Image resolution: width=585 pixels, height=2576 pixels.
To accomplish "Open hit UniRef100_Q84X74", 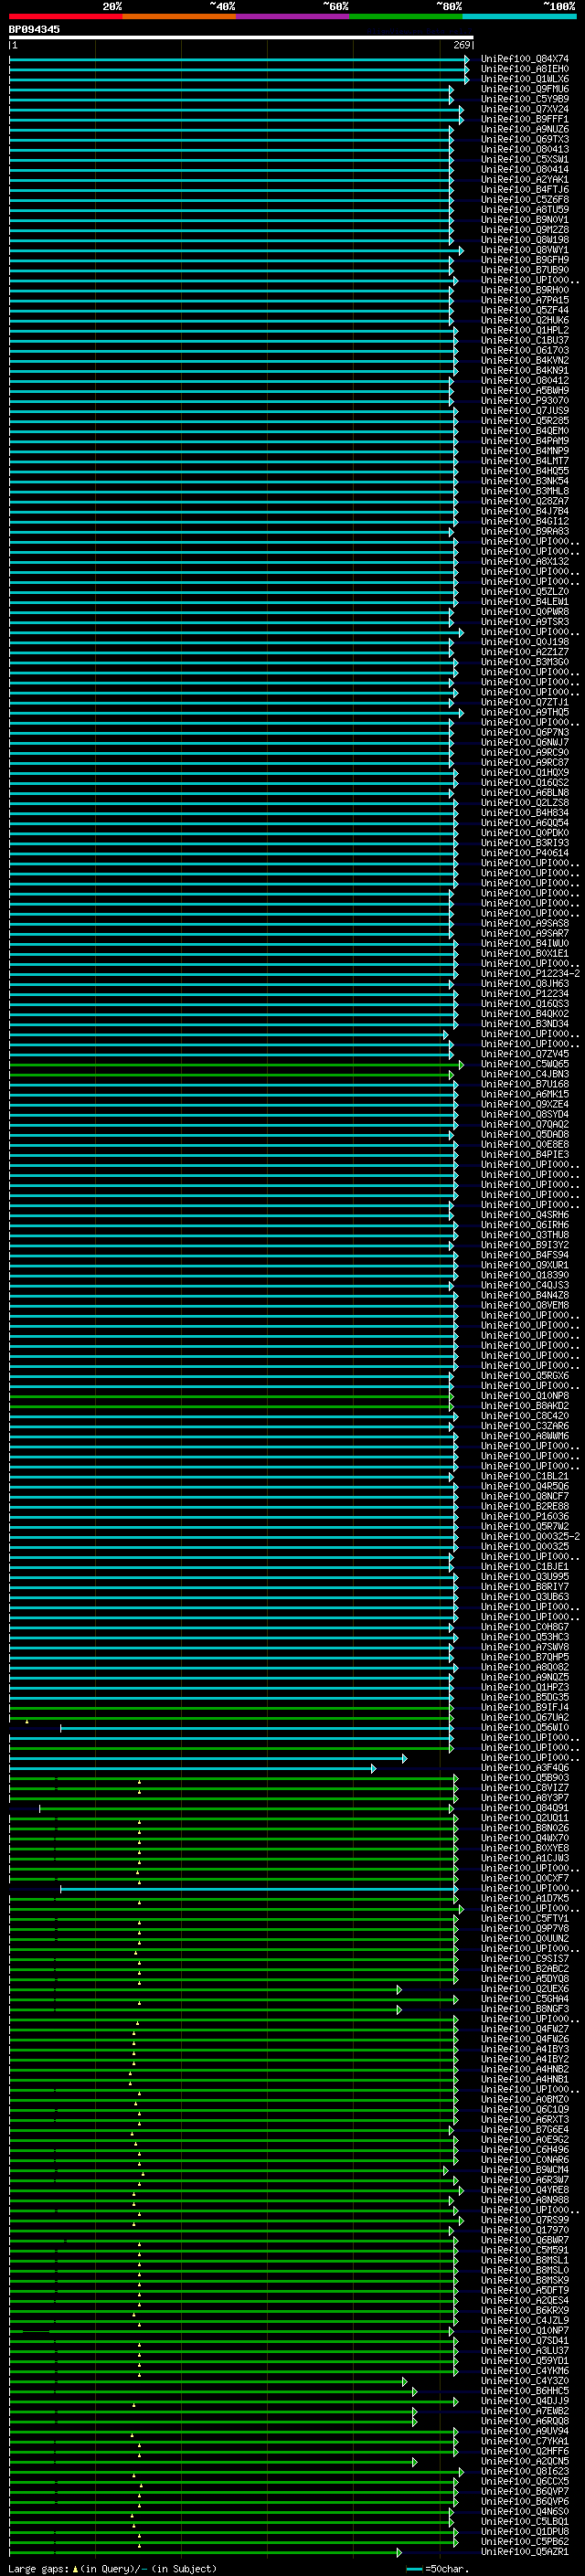I will 524,59.
